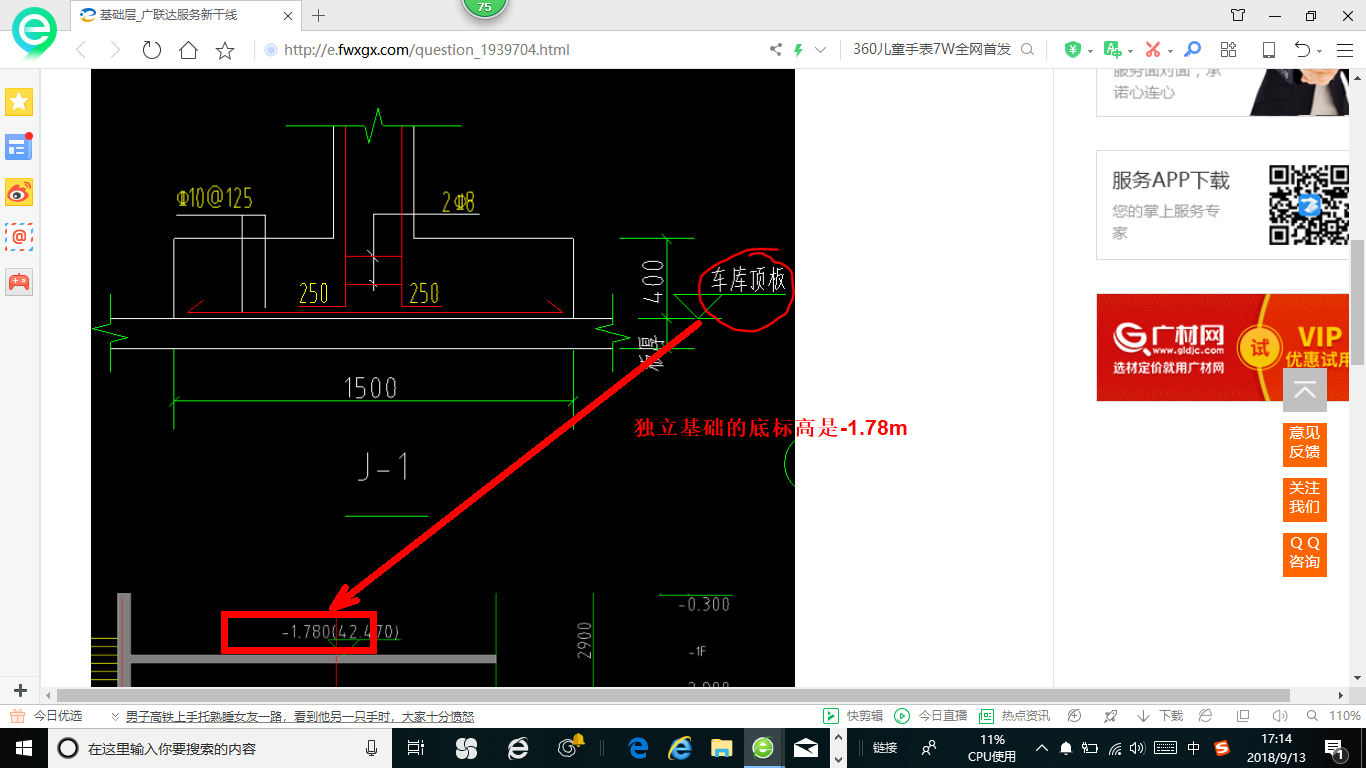Viewport: 1366px width, 768px height.
Task: Expand the screenshot tool dropdown arrow
Action: pyautogui.click(x=1170, y=51)
